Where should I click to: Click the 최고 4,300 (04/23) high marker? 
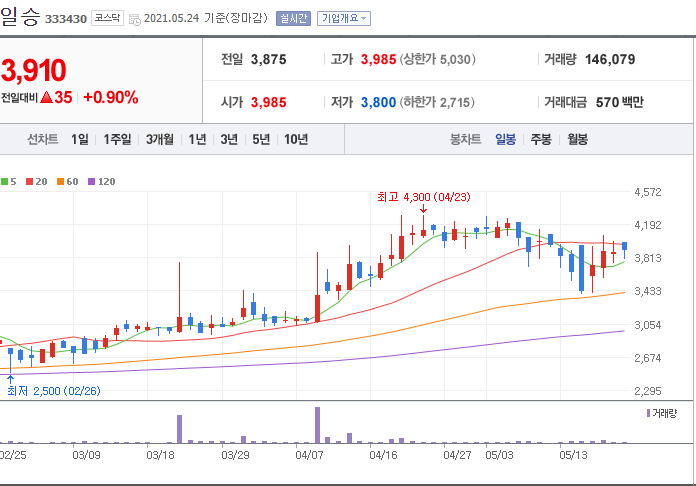[423, 197]
